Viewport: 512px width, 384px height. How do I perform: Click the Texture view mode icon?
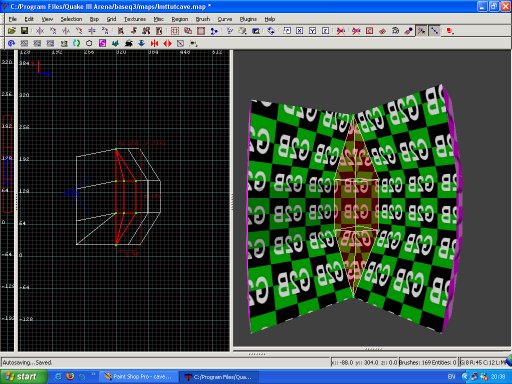[243, 31]
